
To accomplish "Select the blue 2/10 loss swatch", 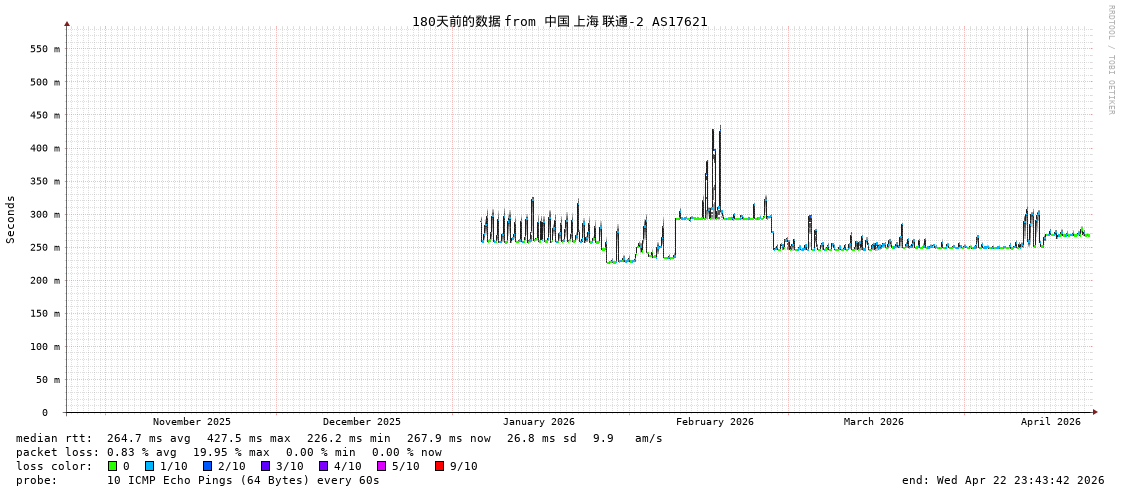I will tap(207, 466).
